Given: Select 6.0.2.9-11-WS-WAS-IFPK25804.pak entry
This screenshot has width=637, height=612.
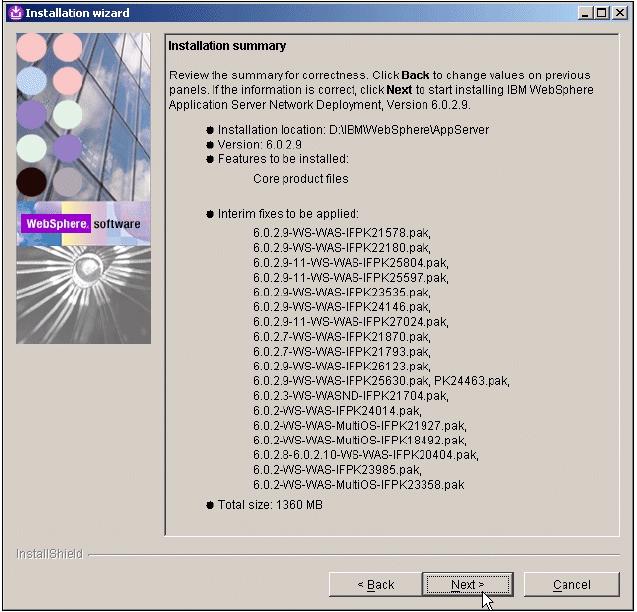Looking at the screenshot, I should coord(351,263).
